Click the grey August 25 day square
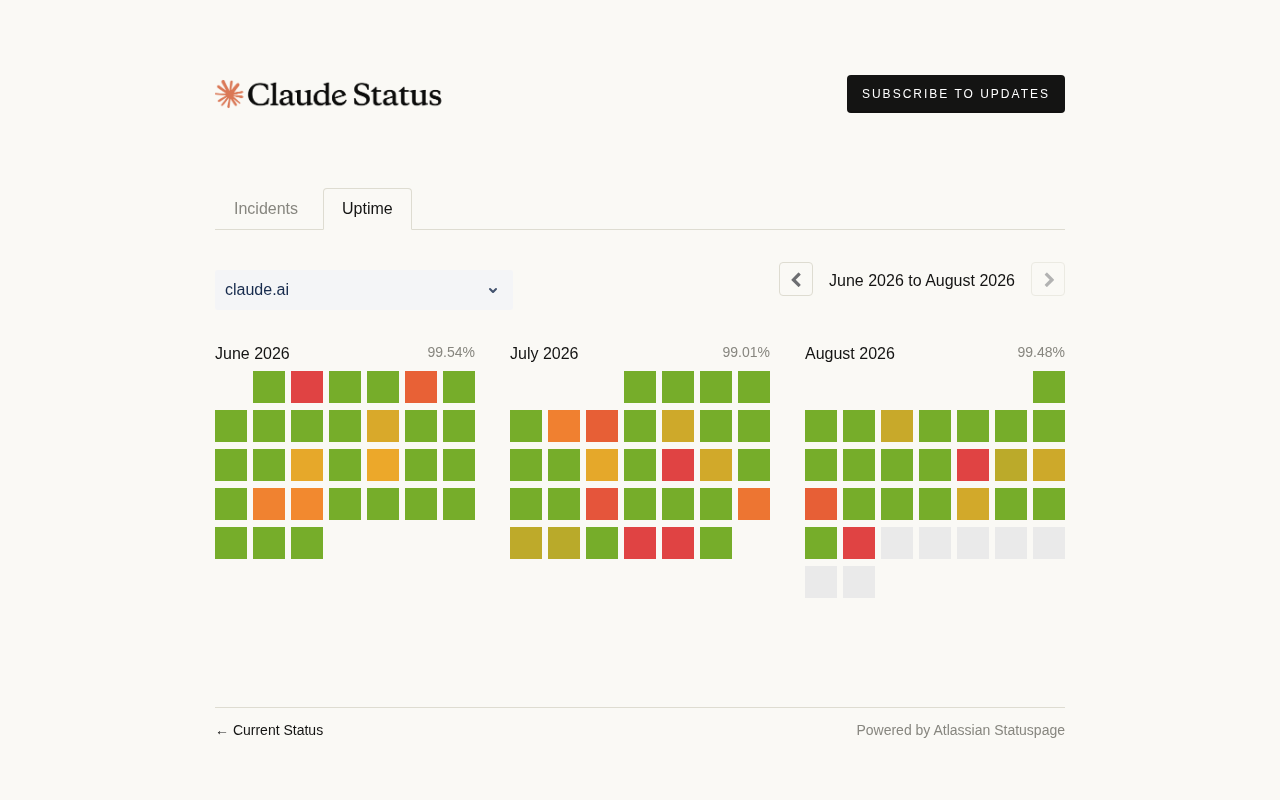This screenshot has height=800, width=1280. tap(897, 543)
